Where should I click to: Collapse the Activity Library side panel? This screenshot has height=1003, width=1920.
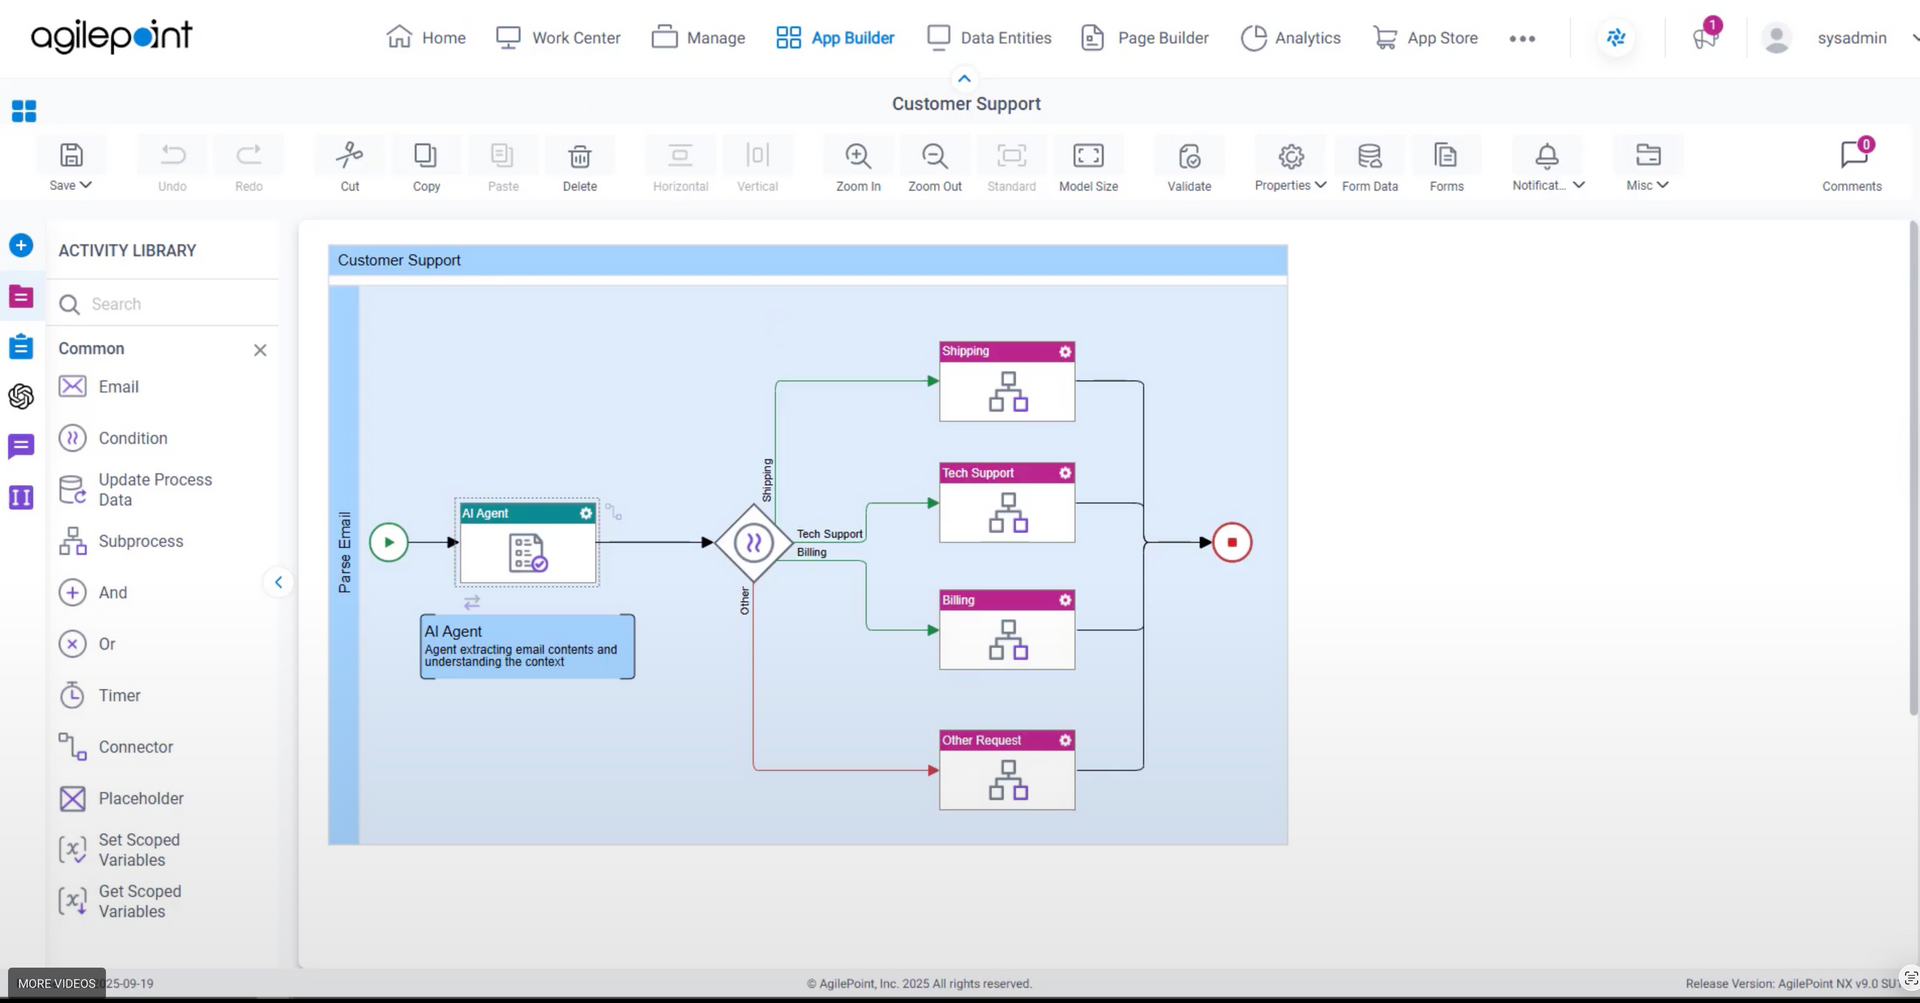click(278, 582)
